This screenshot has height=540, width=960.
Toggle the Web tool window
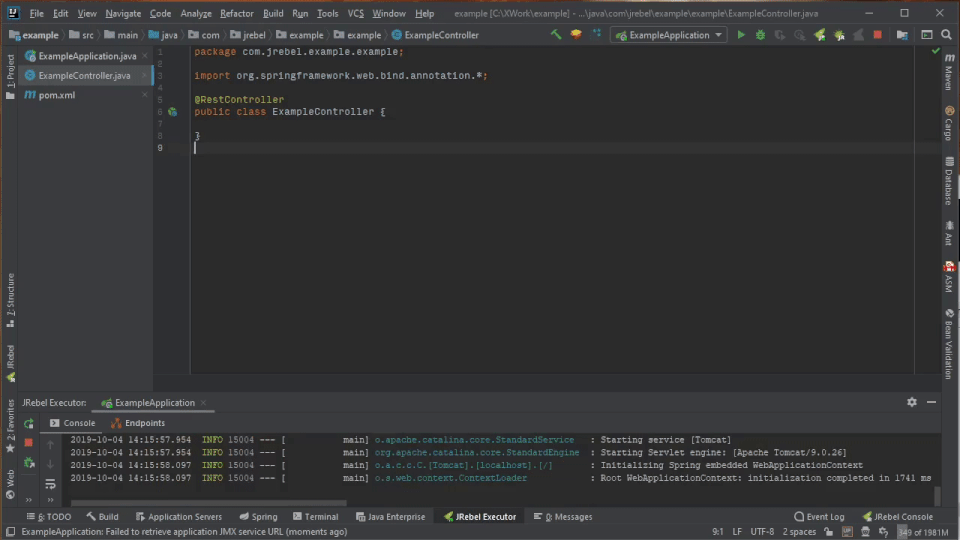click(10, 485)
